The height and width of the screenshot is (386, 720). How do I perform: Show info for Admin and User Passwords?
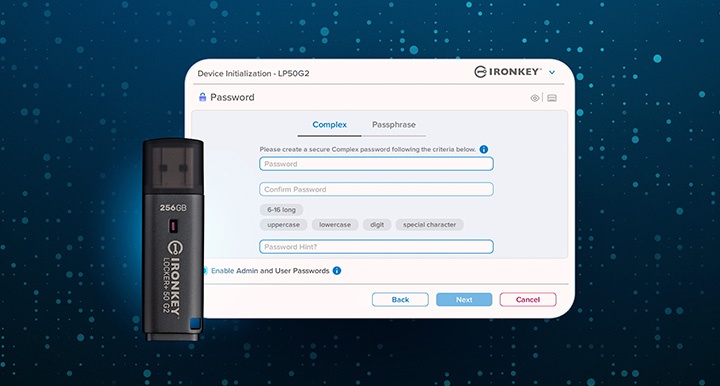[x=337, y=271]
